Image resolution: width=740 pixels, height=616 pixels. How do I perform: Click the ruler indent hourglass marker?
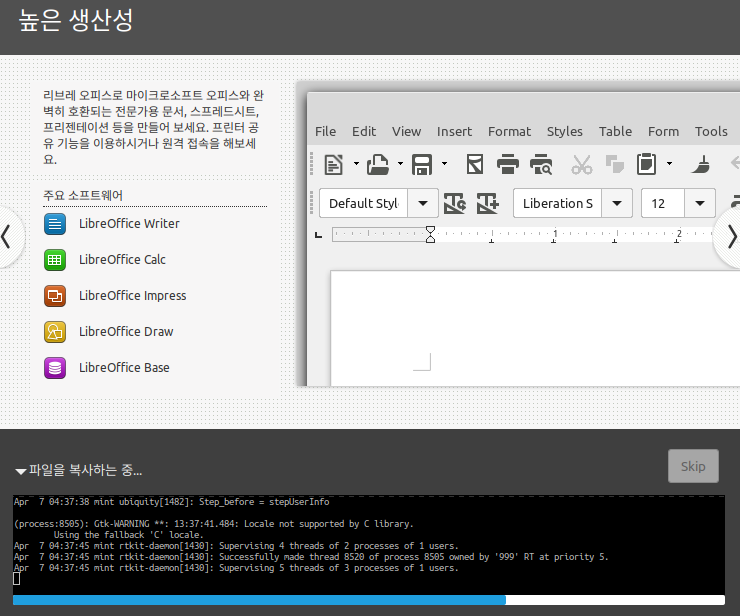[x=430, y=234]
